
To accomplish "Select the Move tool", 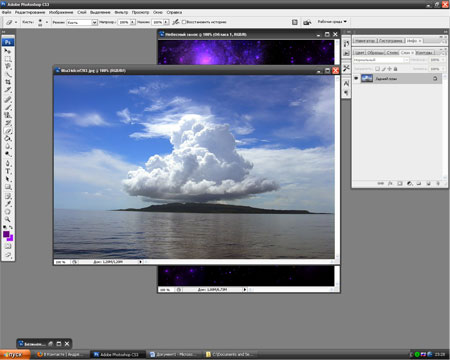I will pos(8,51).
